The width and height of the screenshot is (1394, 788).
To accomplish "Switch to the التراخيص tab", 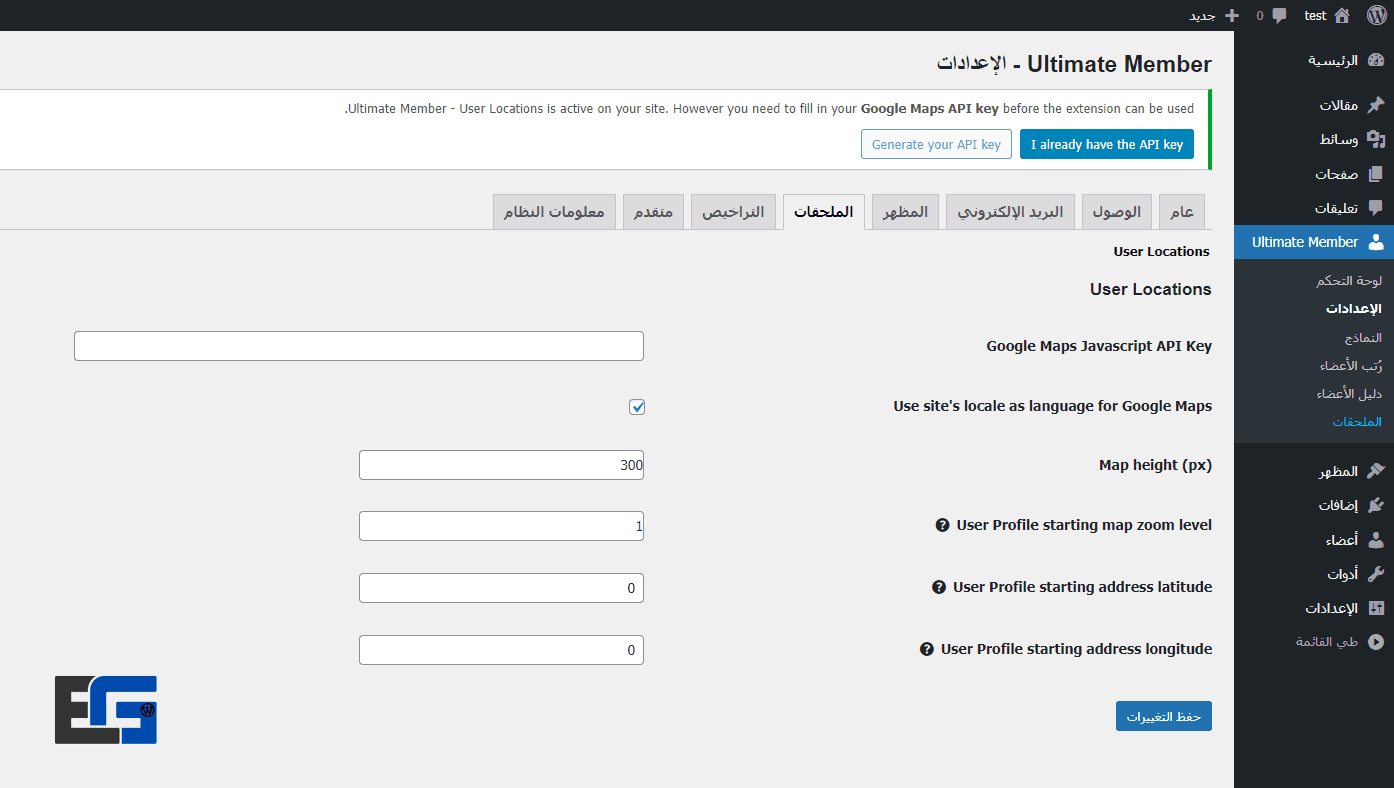I will pyautogui.click(x=733, y=211).
